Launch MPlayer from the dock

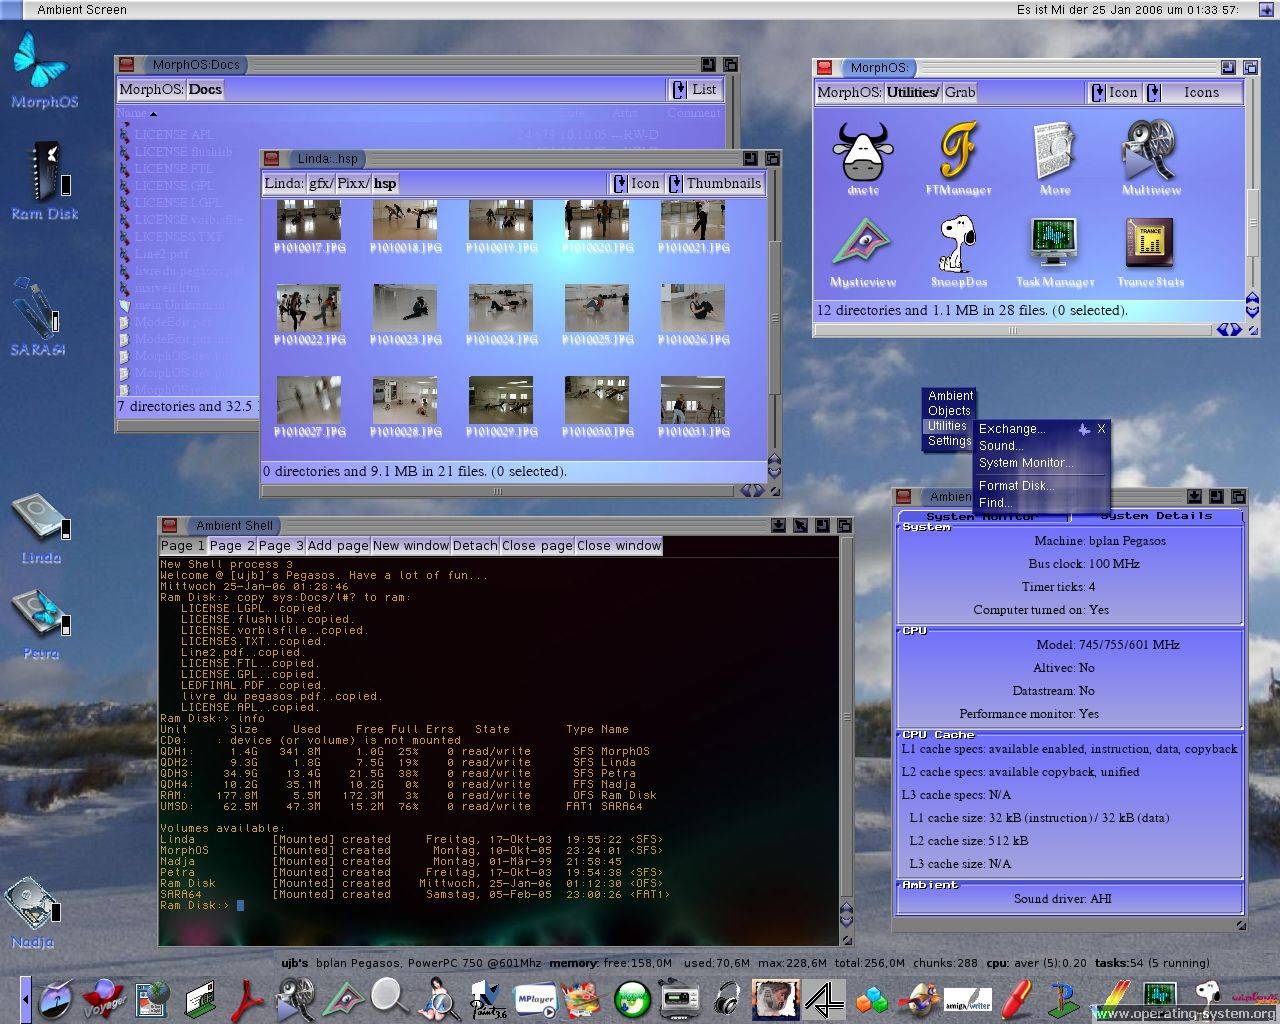[x=534, y=998]
